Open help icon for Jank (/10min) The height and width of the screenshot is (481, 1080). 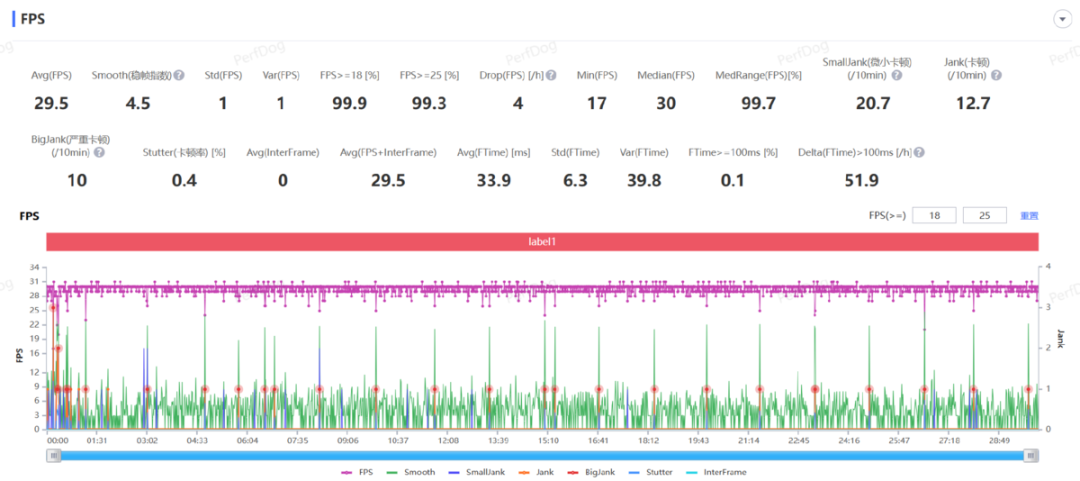click(996, 75)
